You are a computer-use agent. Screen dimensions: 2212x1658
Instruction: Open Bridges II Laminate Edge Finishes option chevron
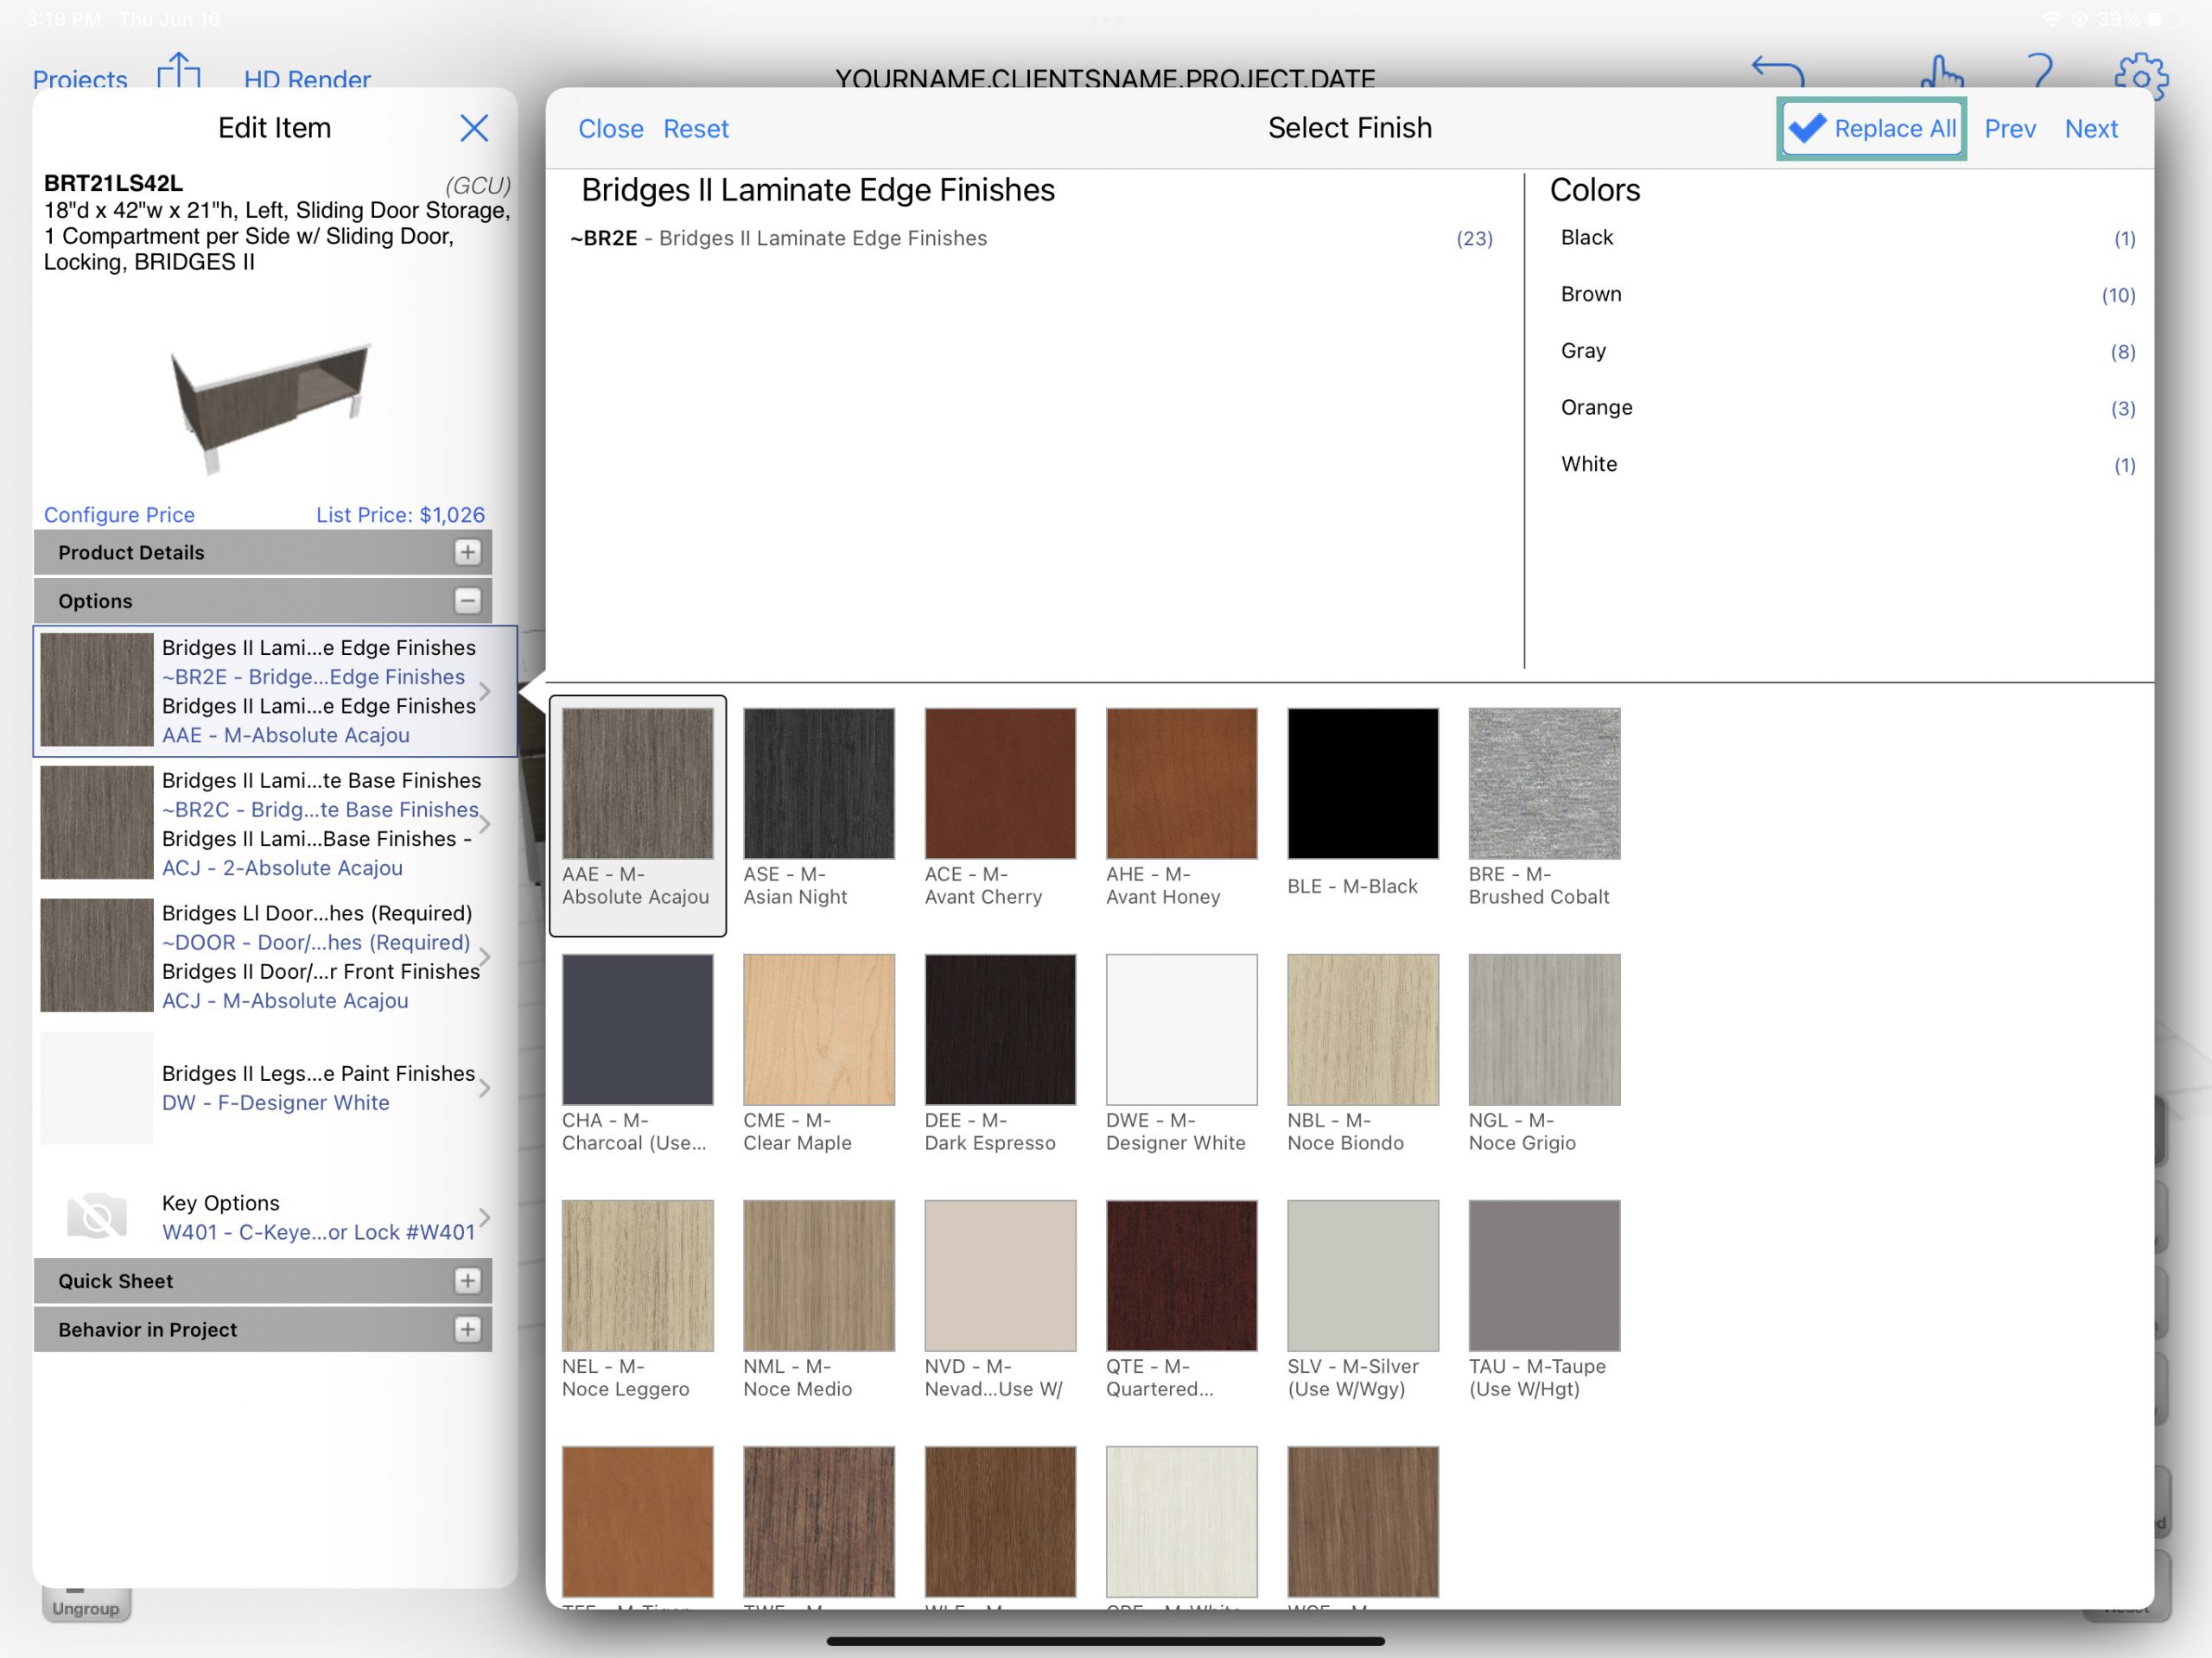pos(485,691)
